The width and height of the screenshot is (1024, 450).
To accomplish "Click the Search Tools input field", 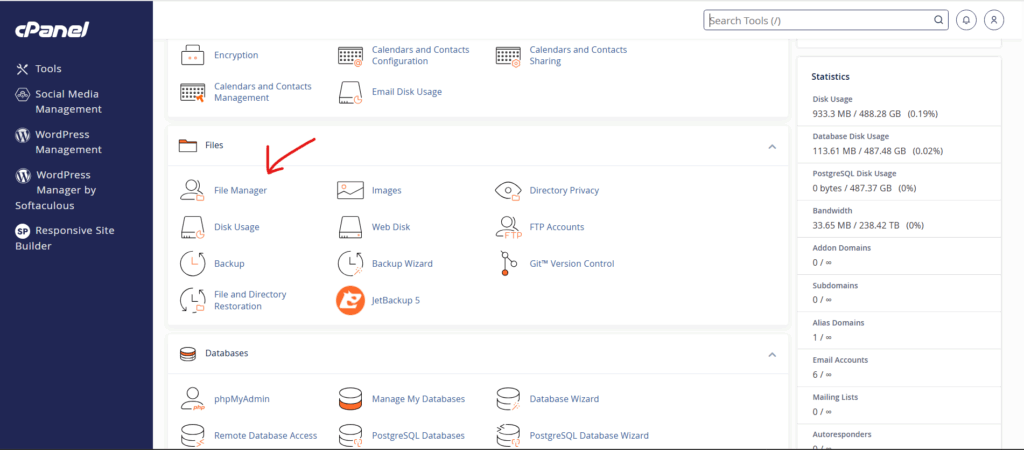I will pyautogui.click(x=820, y=20).
